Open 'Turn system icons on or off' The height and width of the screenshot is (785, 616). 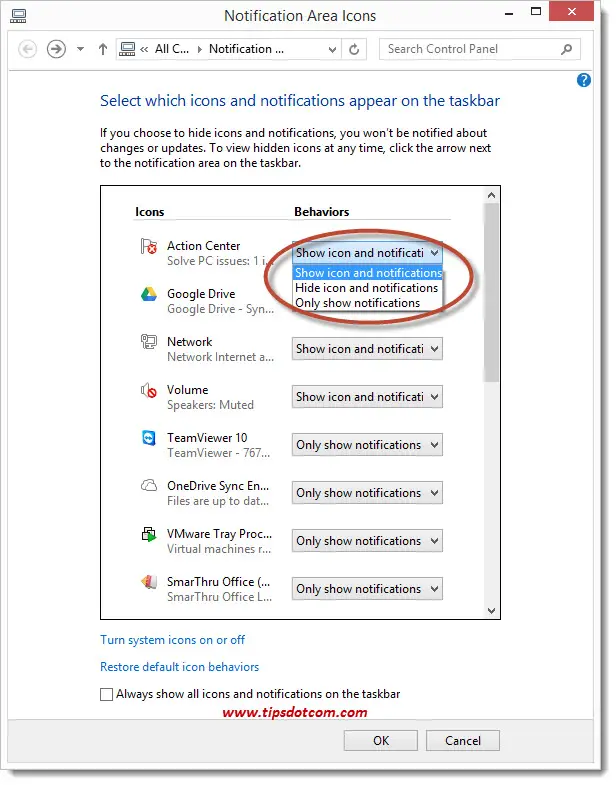(172, 640)
